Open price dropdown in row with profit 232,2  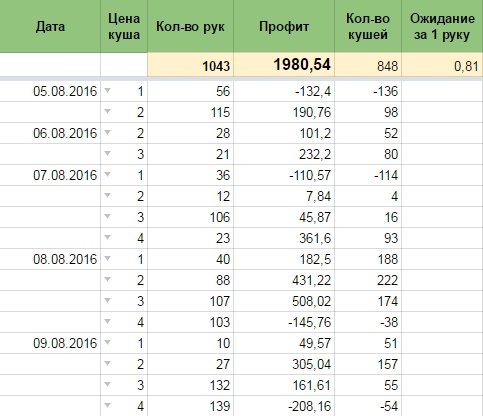[x=107, y=153]
